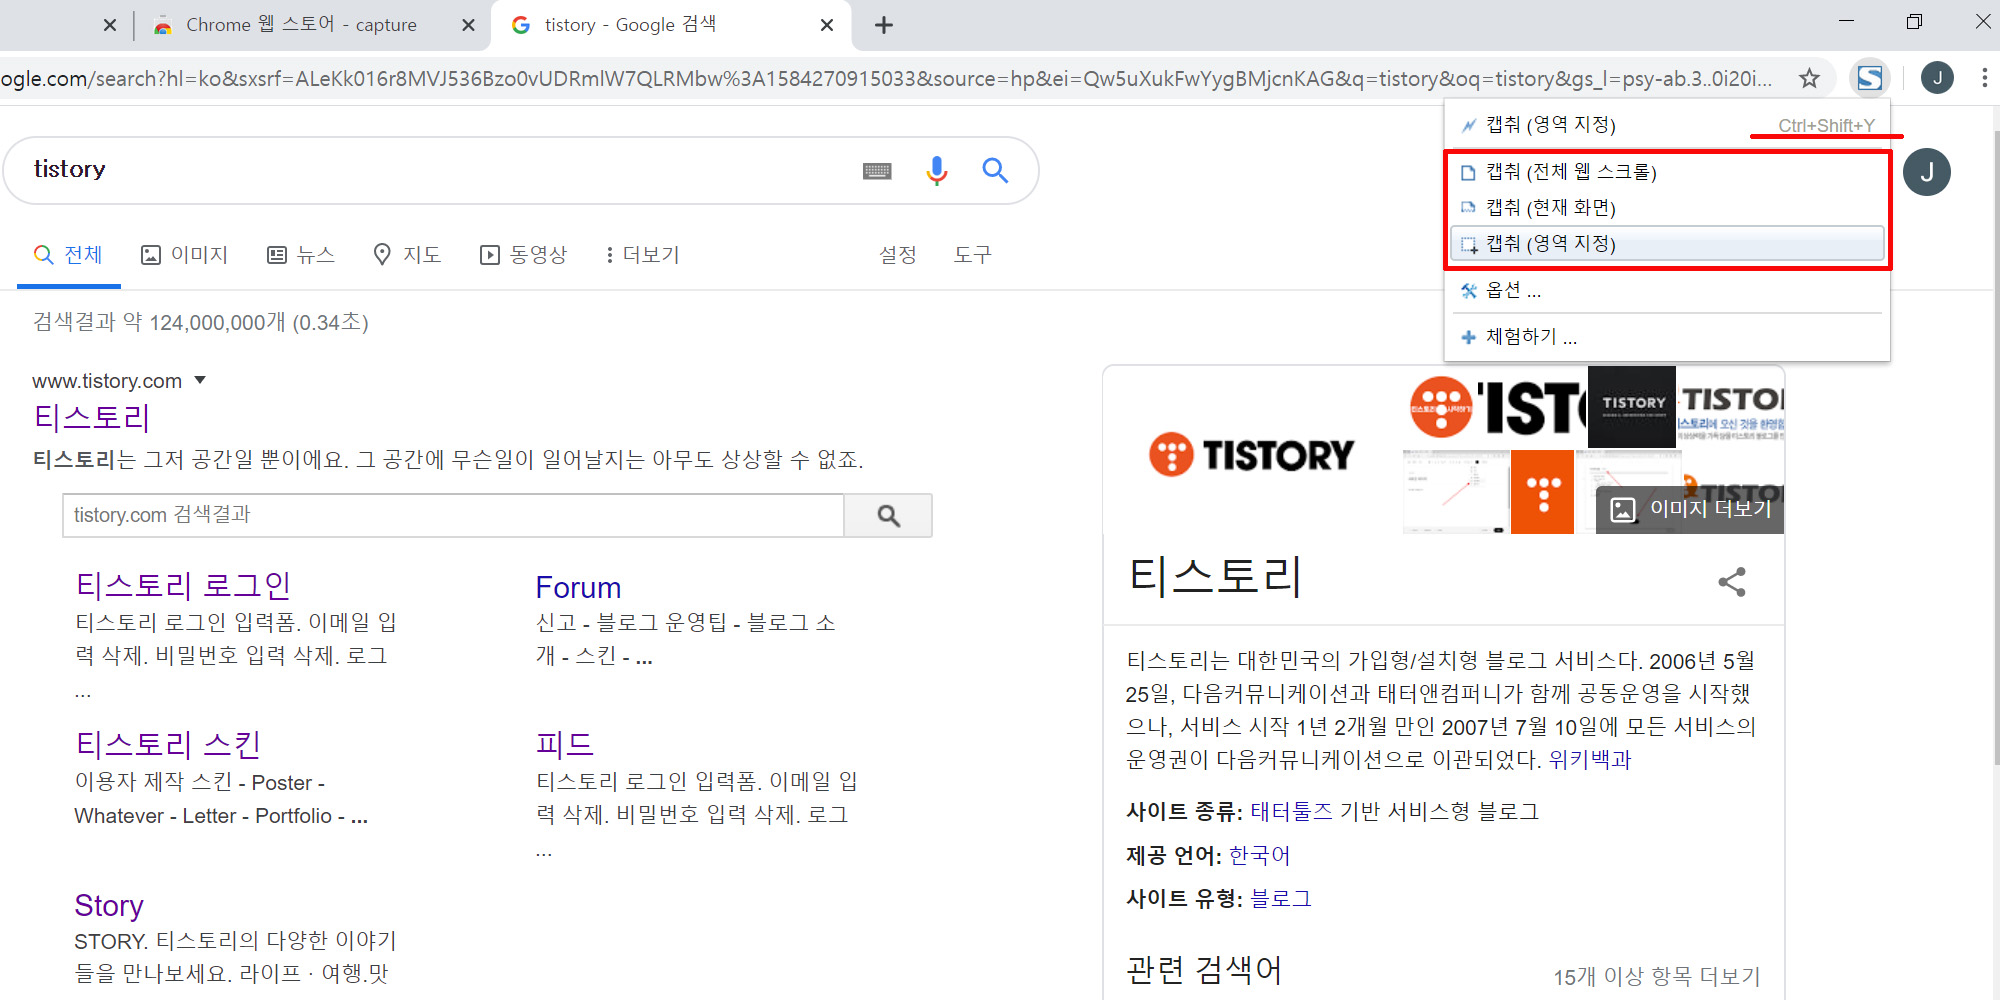Click the tistory.com site search magnifier button

coord(888,515)
